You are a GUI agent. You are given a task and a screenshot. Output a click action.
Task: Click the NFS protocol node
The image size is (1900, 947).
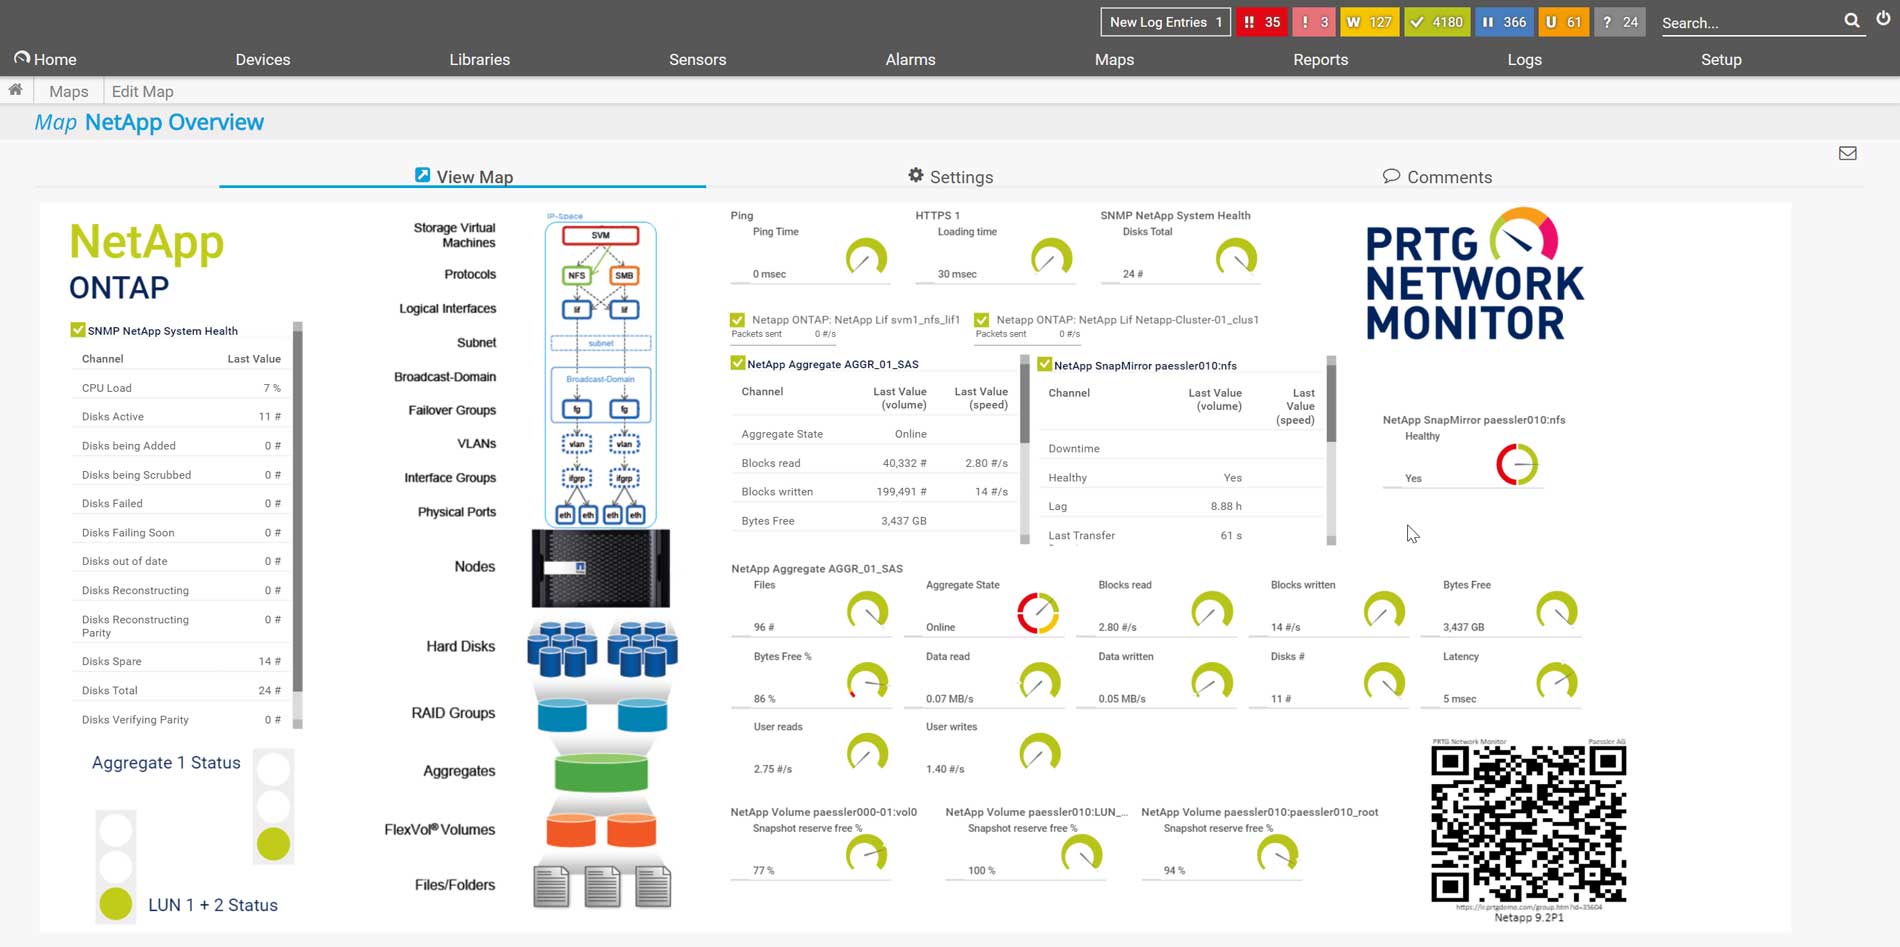577,275
